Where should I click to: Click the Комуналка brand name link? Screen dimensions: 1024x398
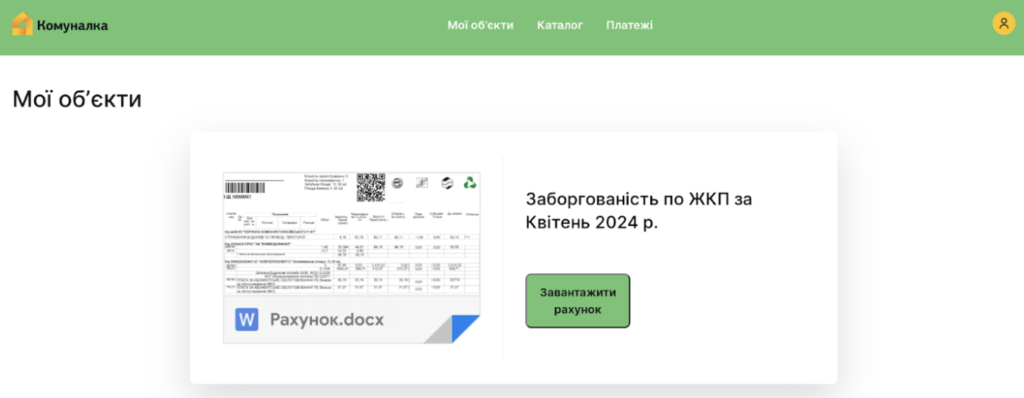(72, 26)
